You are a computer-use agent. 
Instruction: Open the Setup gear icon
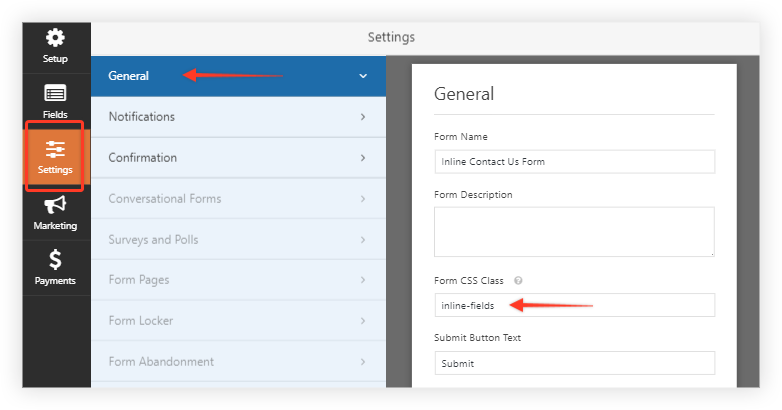(x=55, y=38)
